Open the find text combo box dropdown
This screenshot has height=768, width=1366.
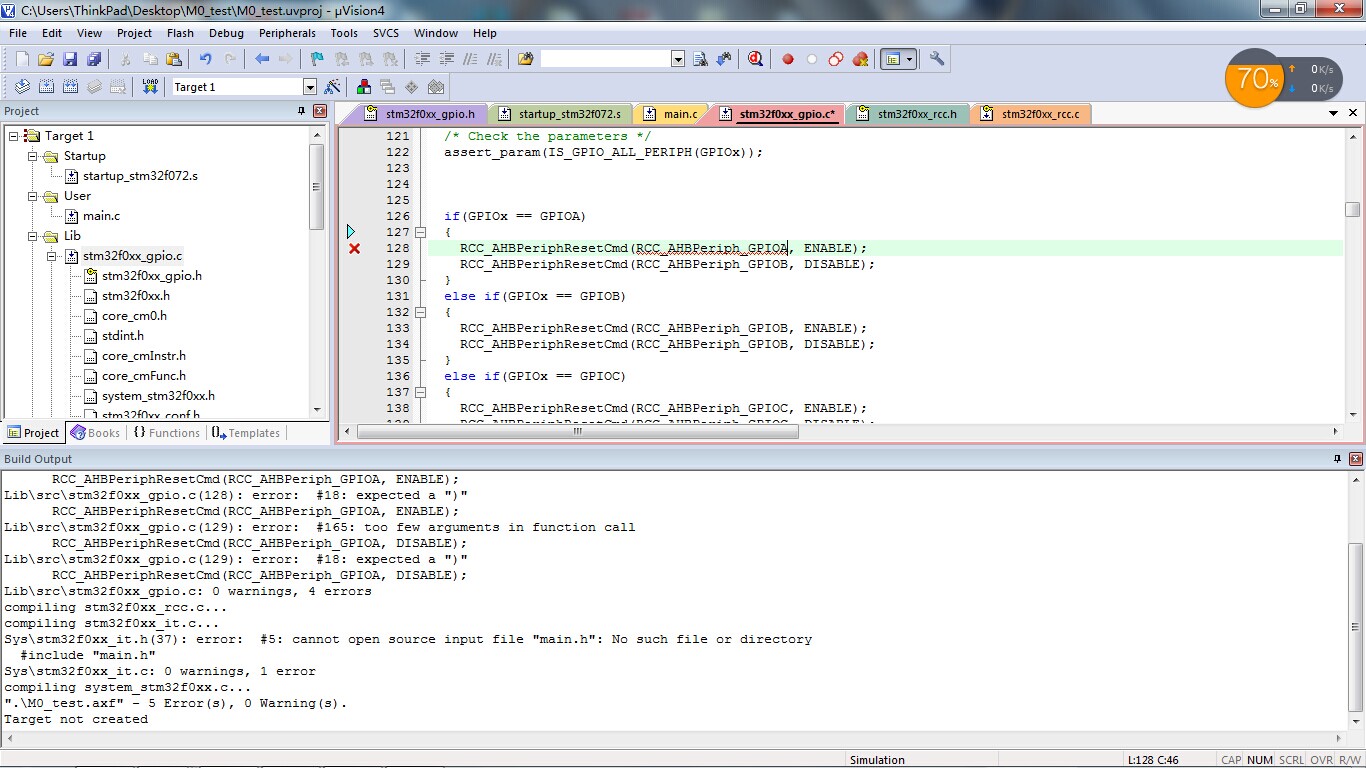[x=678, y=59]
